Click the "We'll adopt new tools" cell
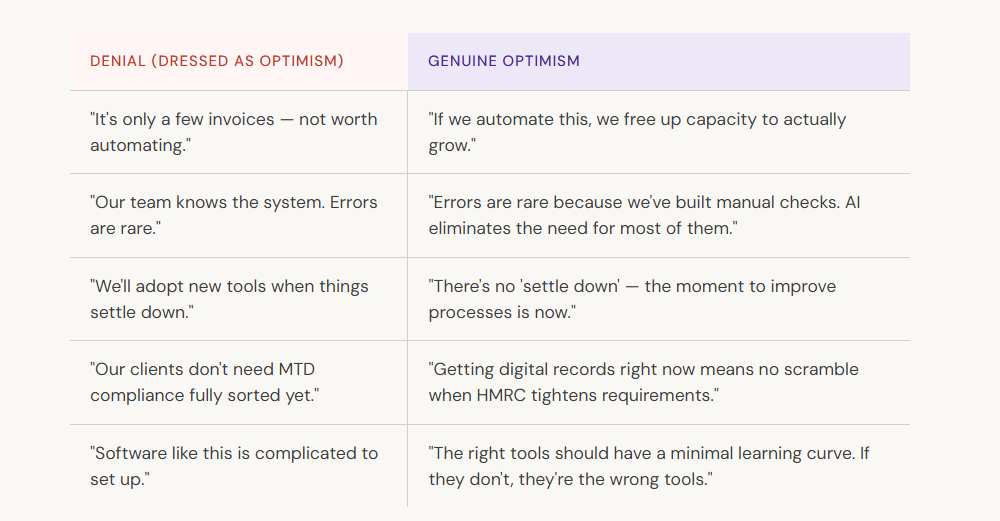 point(229,299)
